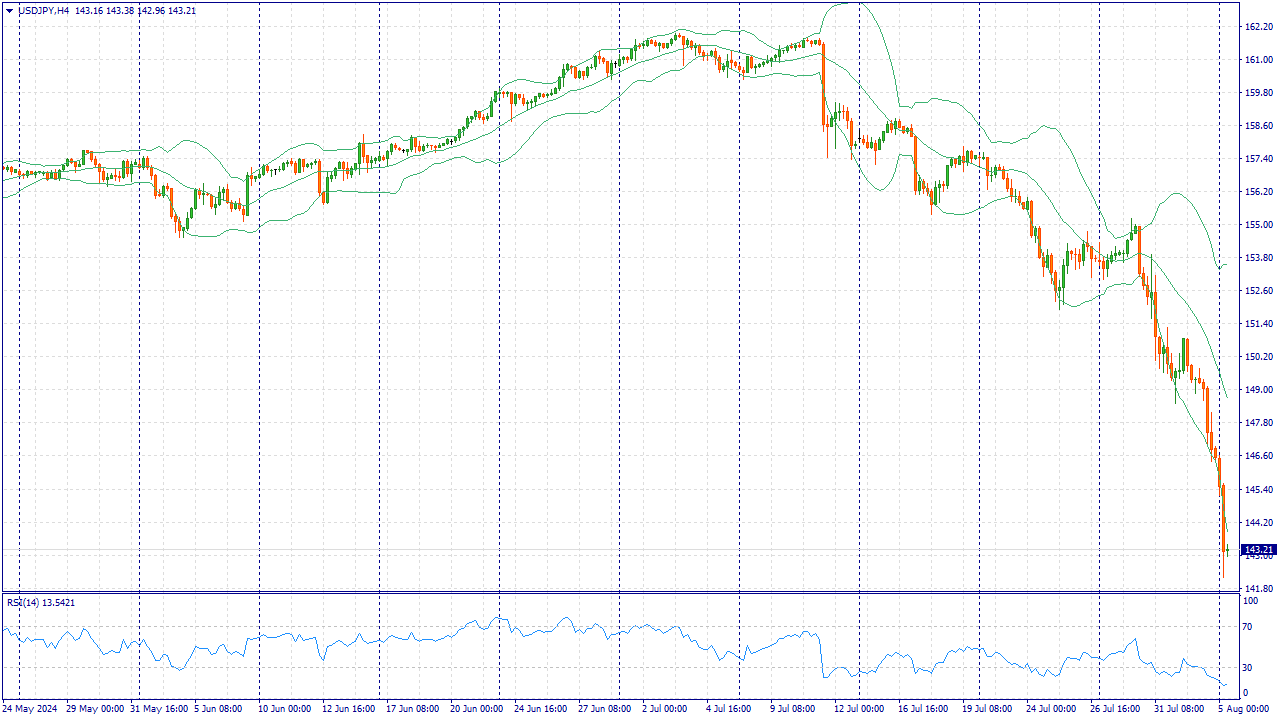Open the chart dropdown triangle beside USDJPY,H4
This screenshot has height=720, width=1280.
tap(10, 10)
